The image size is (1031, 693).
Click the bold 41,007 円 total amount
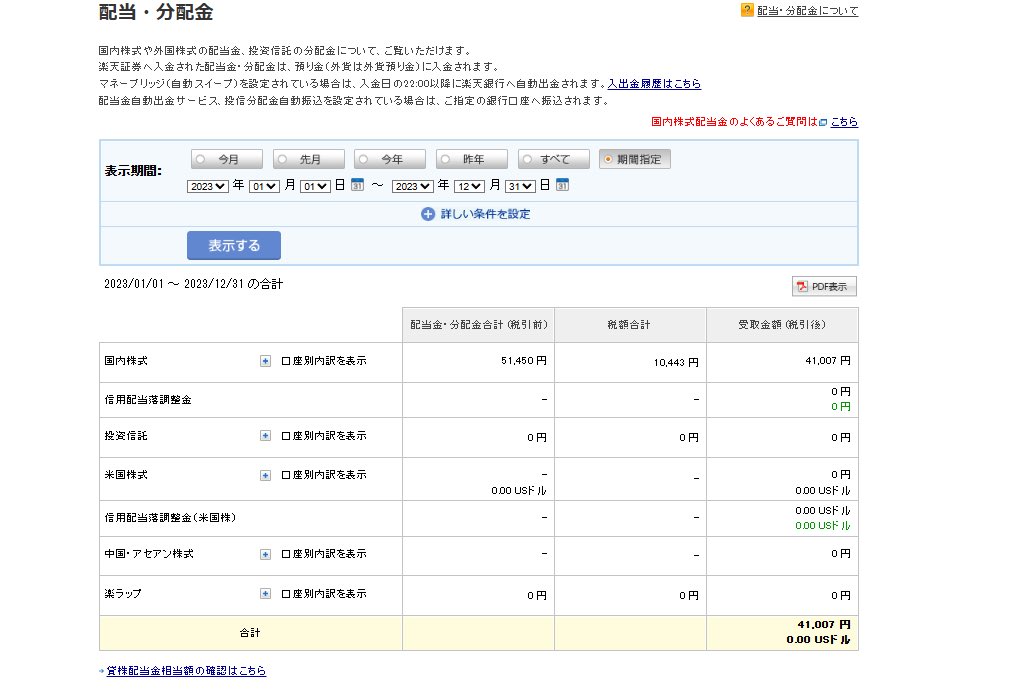[x=824, y=625]
